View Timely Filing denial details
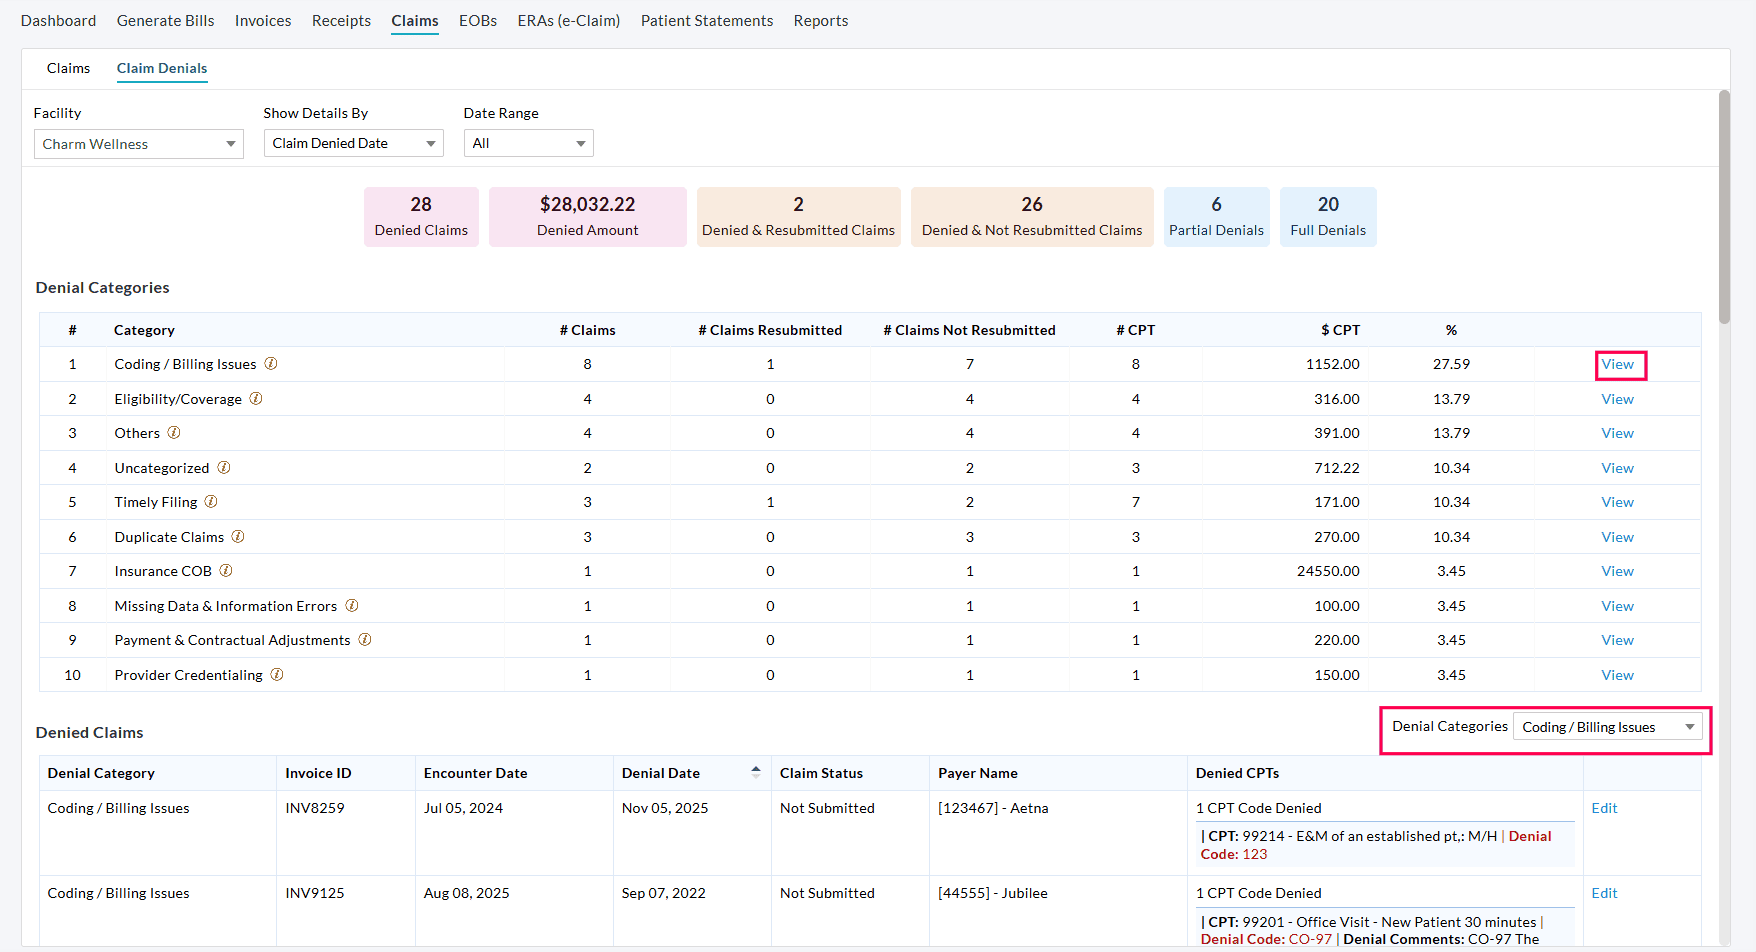This screenshot has width=1756, height=952. (x=1617, y=502)
